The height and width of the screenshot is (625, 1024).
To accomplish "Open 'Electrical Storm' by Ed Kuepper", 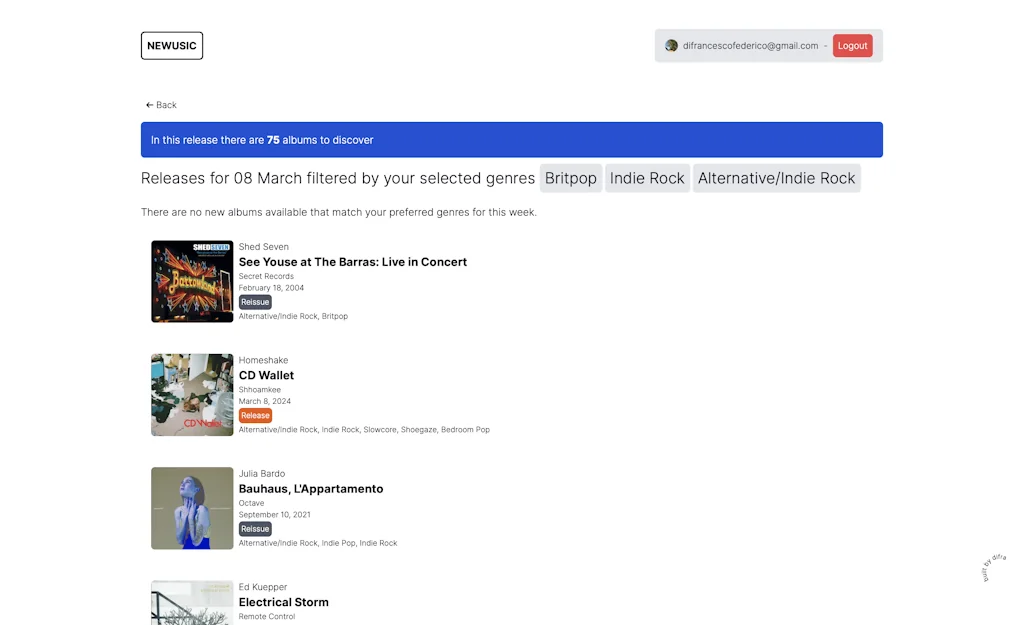I will [x=283, y=602].
